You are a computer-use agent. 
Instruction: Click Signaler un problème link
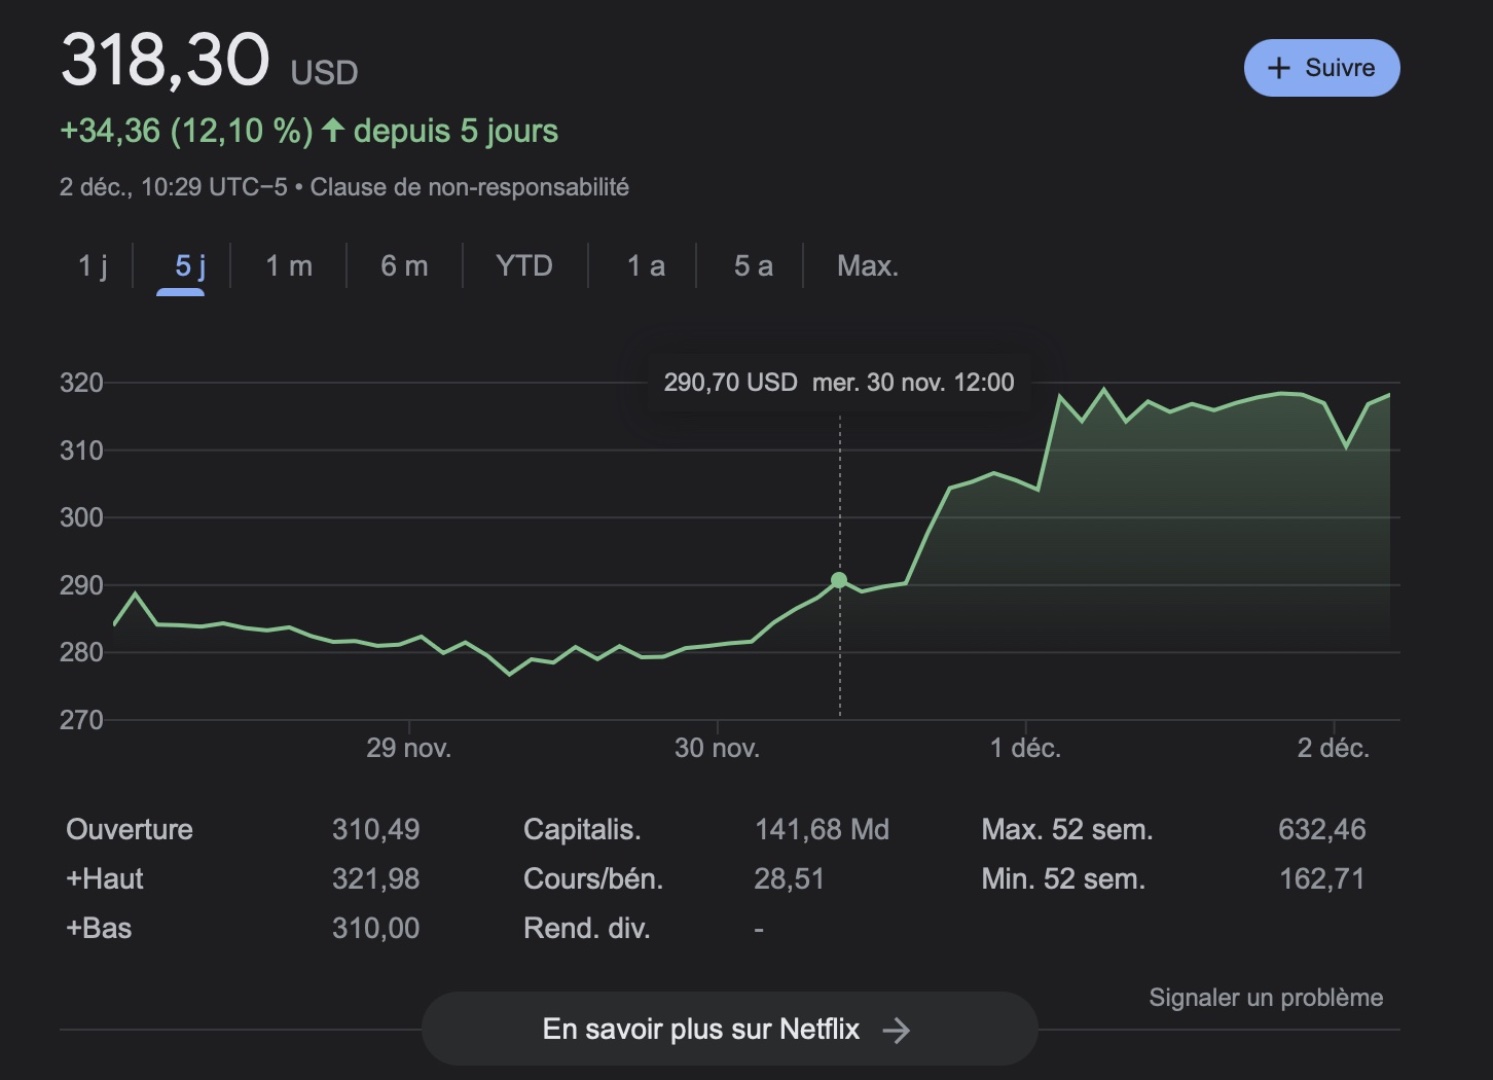tap(1265, 997)
